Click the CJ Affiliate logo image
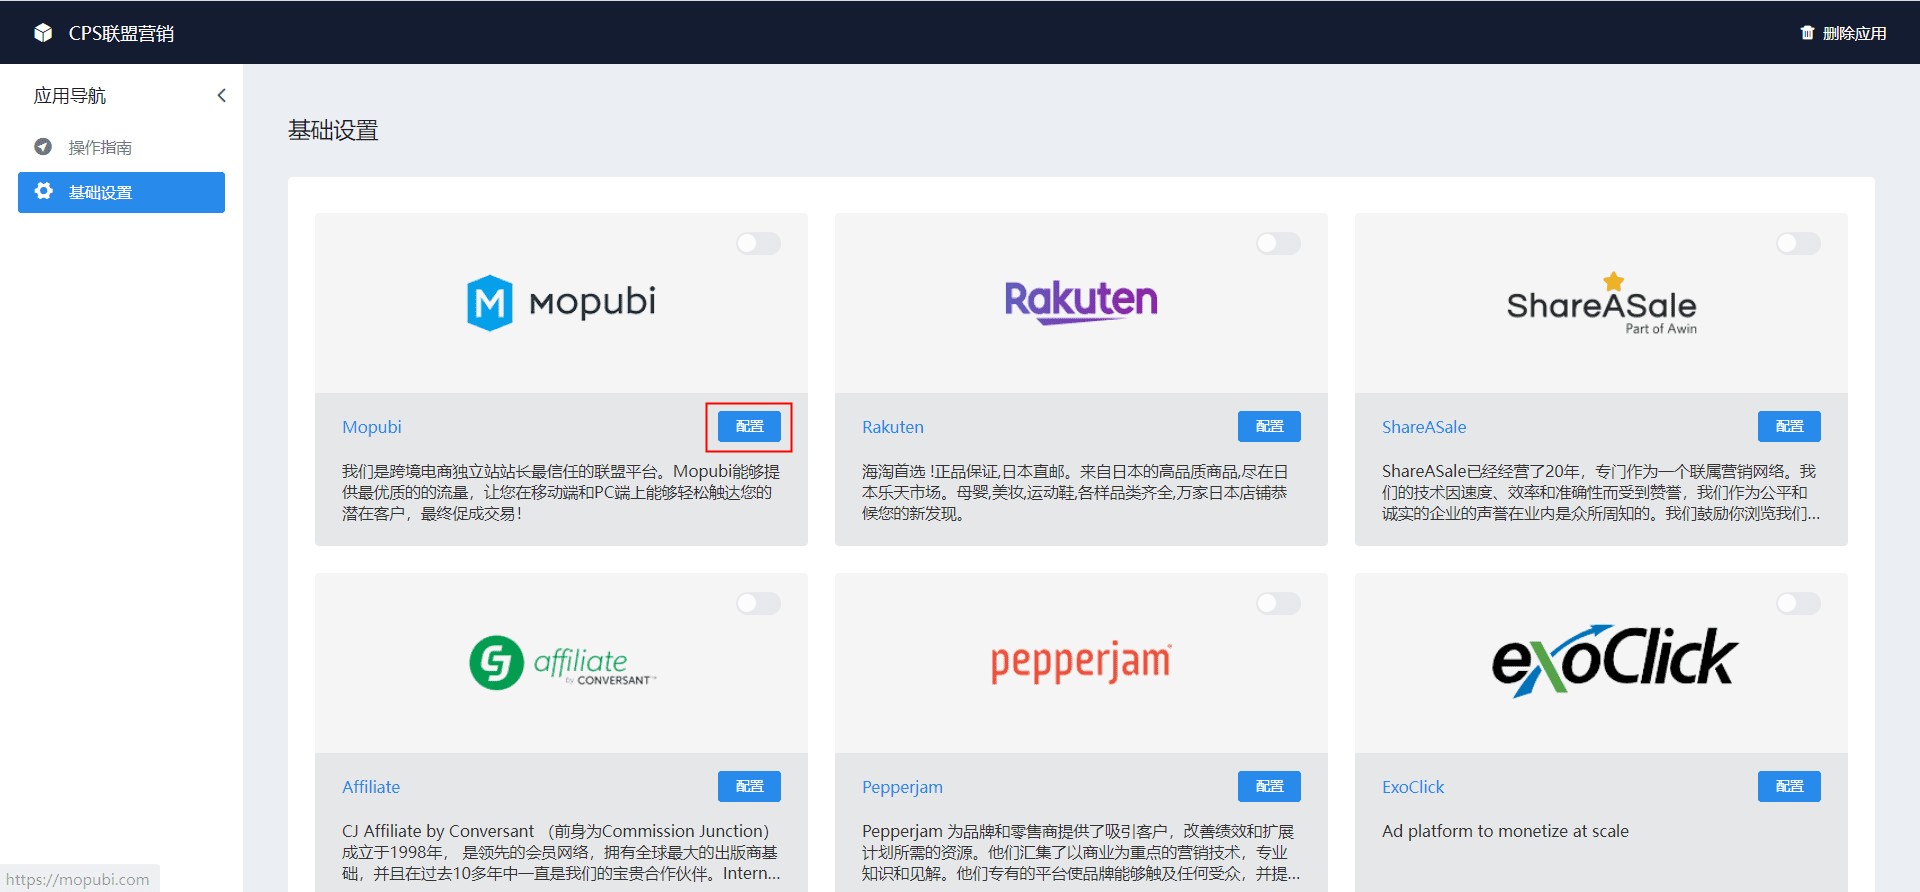 pos(562,663)
